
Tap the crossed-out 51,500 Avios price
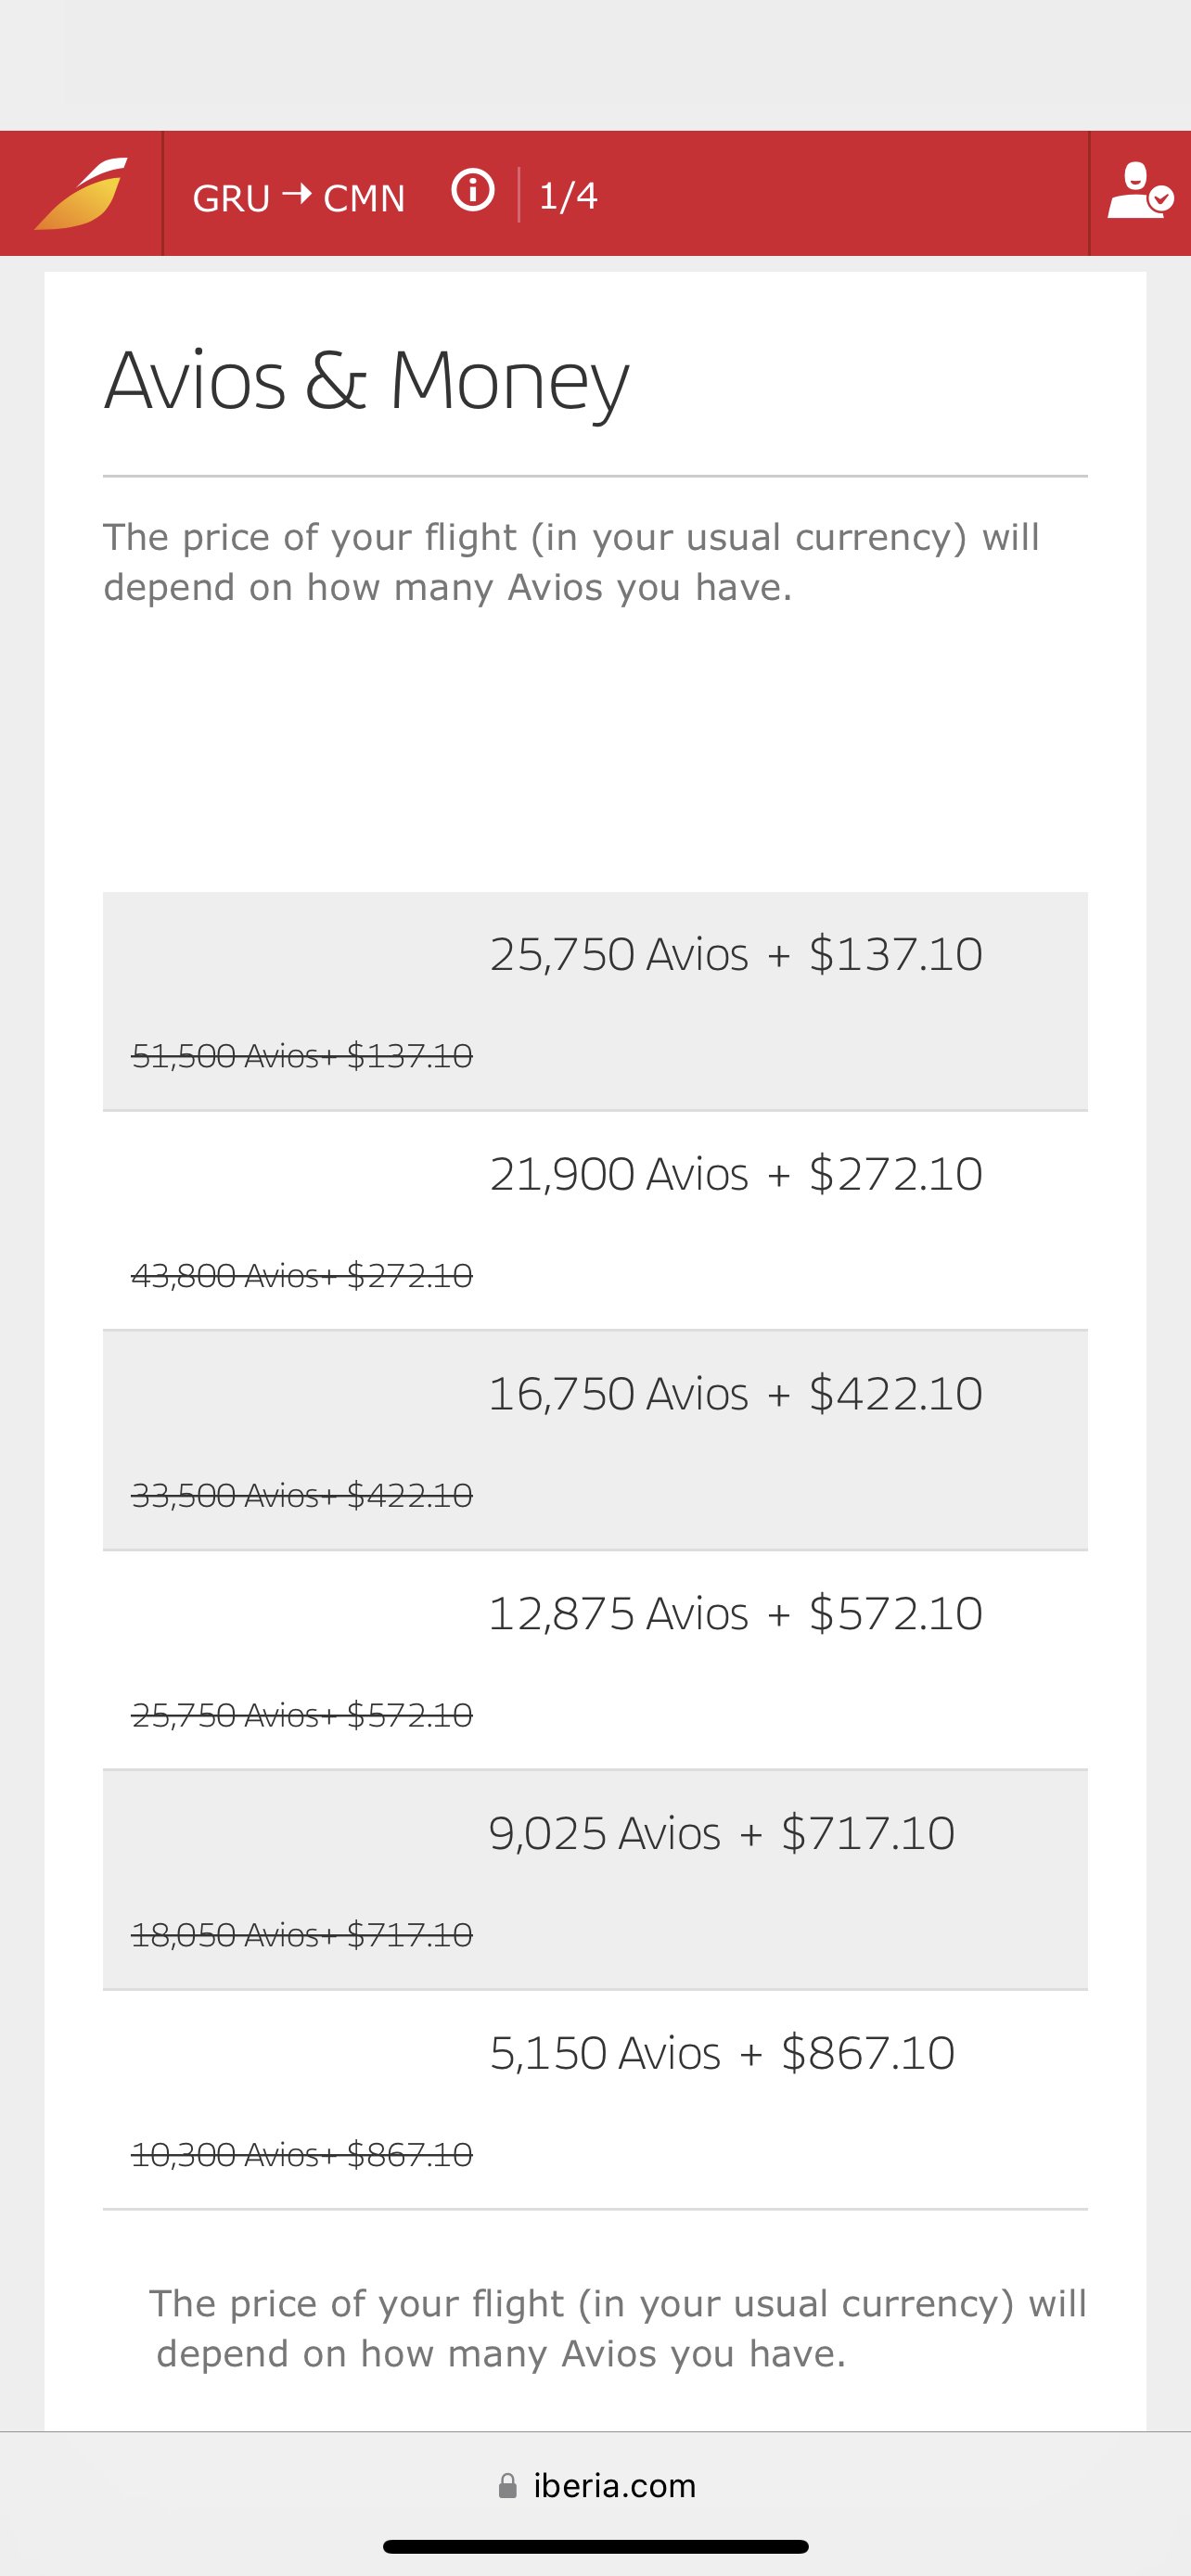302,1056
